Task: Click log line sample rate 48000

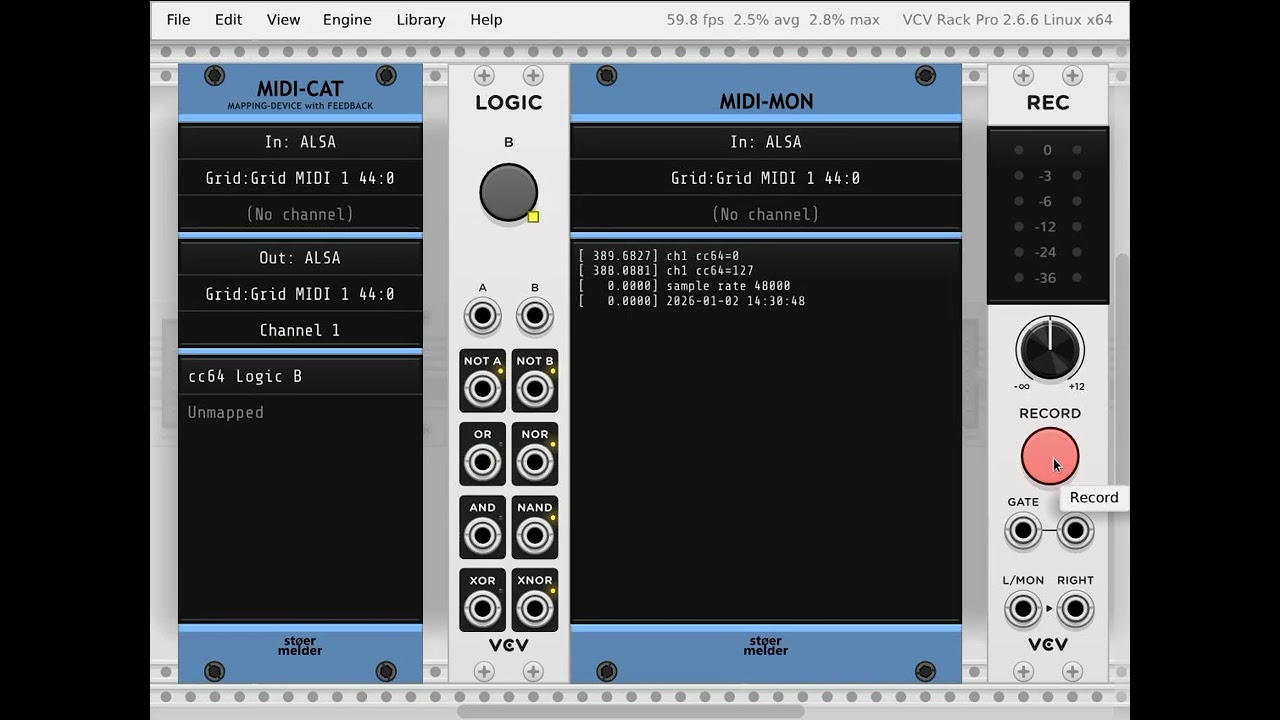Action: click(684, 286)
